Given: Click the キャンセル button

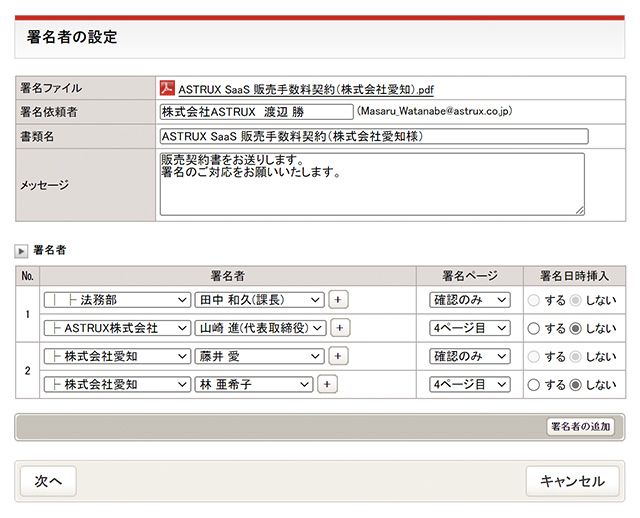Looking at the screenshot, I should point(572,481).
